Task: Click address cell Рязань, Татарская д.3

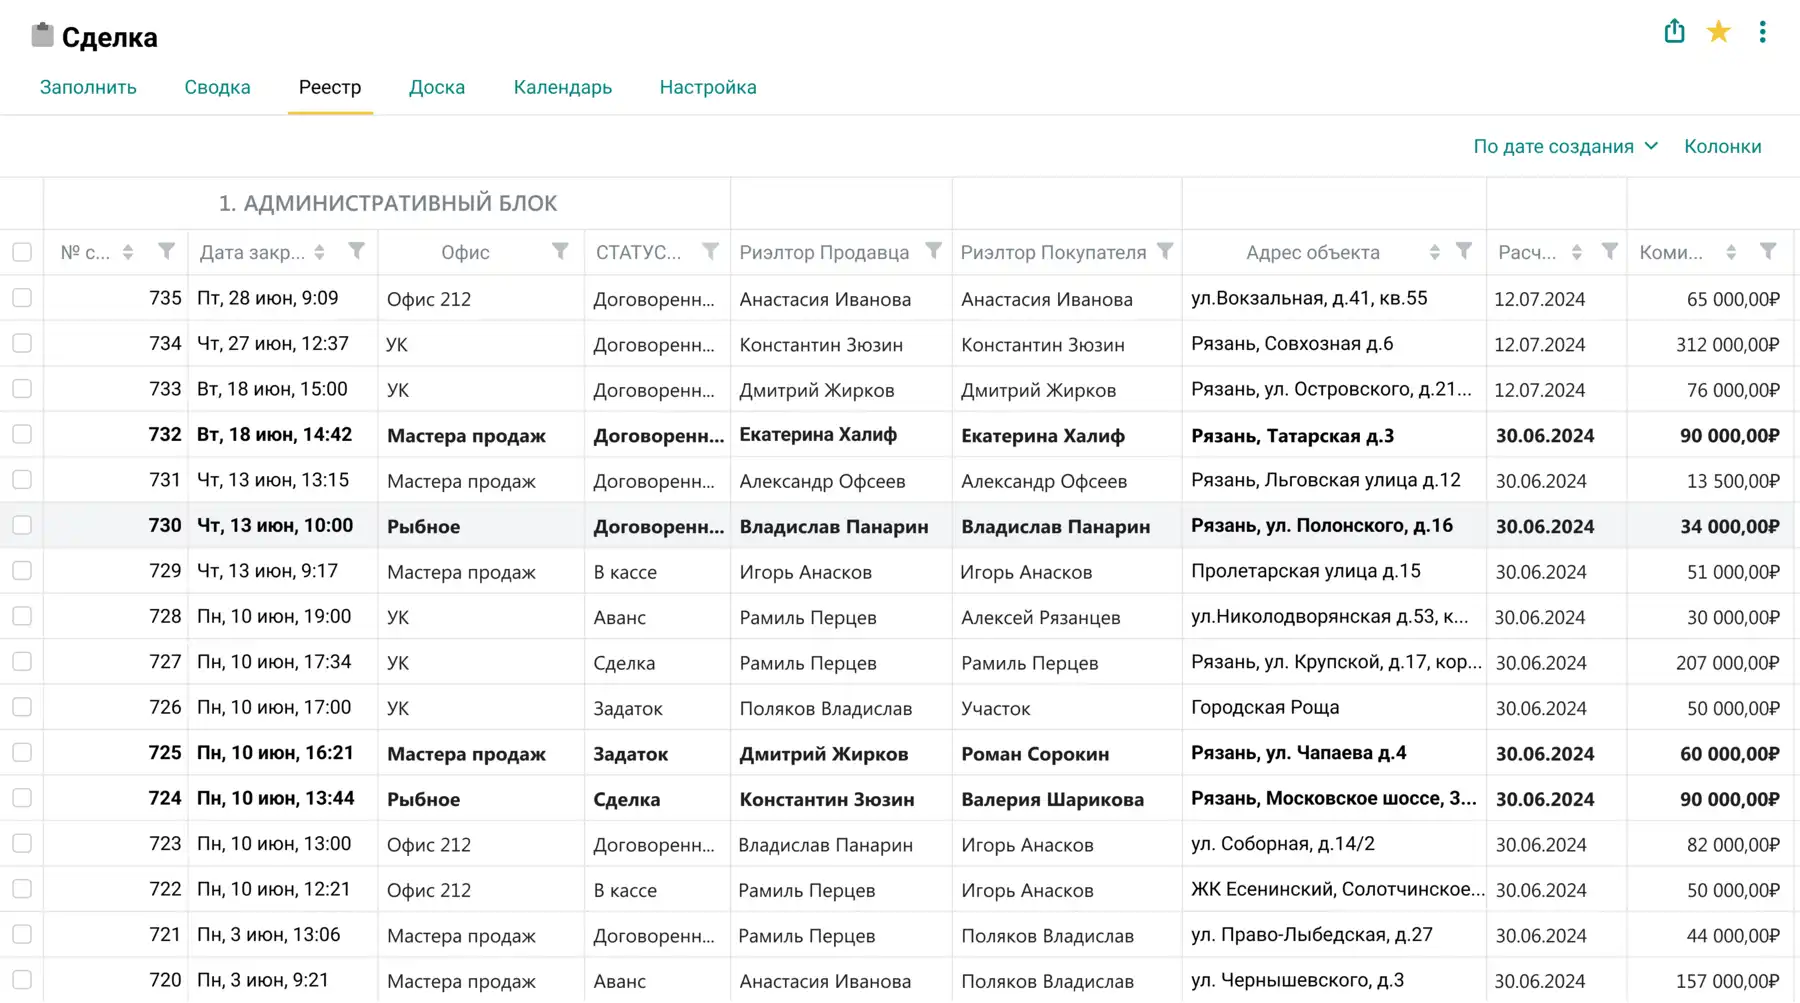Action: 1292,435
